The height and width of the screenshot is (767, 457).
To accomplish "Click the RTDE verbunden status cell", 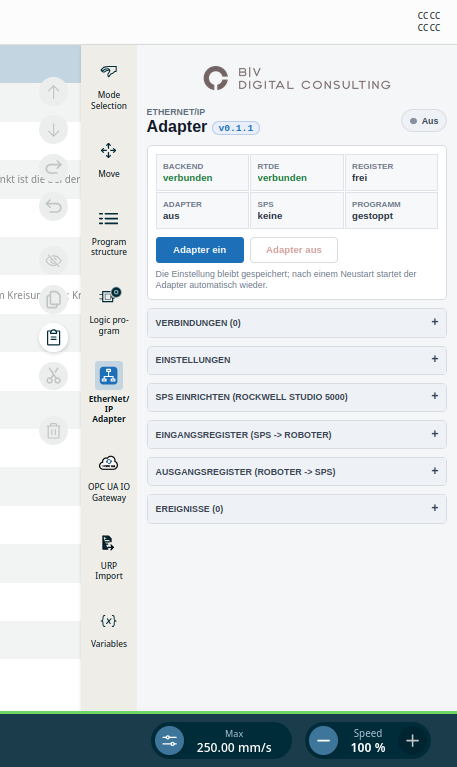I will pos(297,172).
